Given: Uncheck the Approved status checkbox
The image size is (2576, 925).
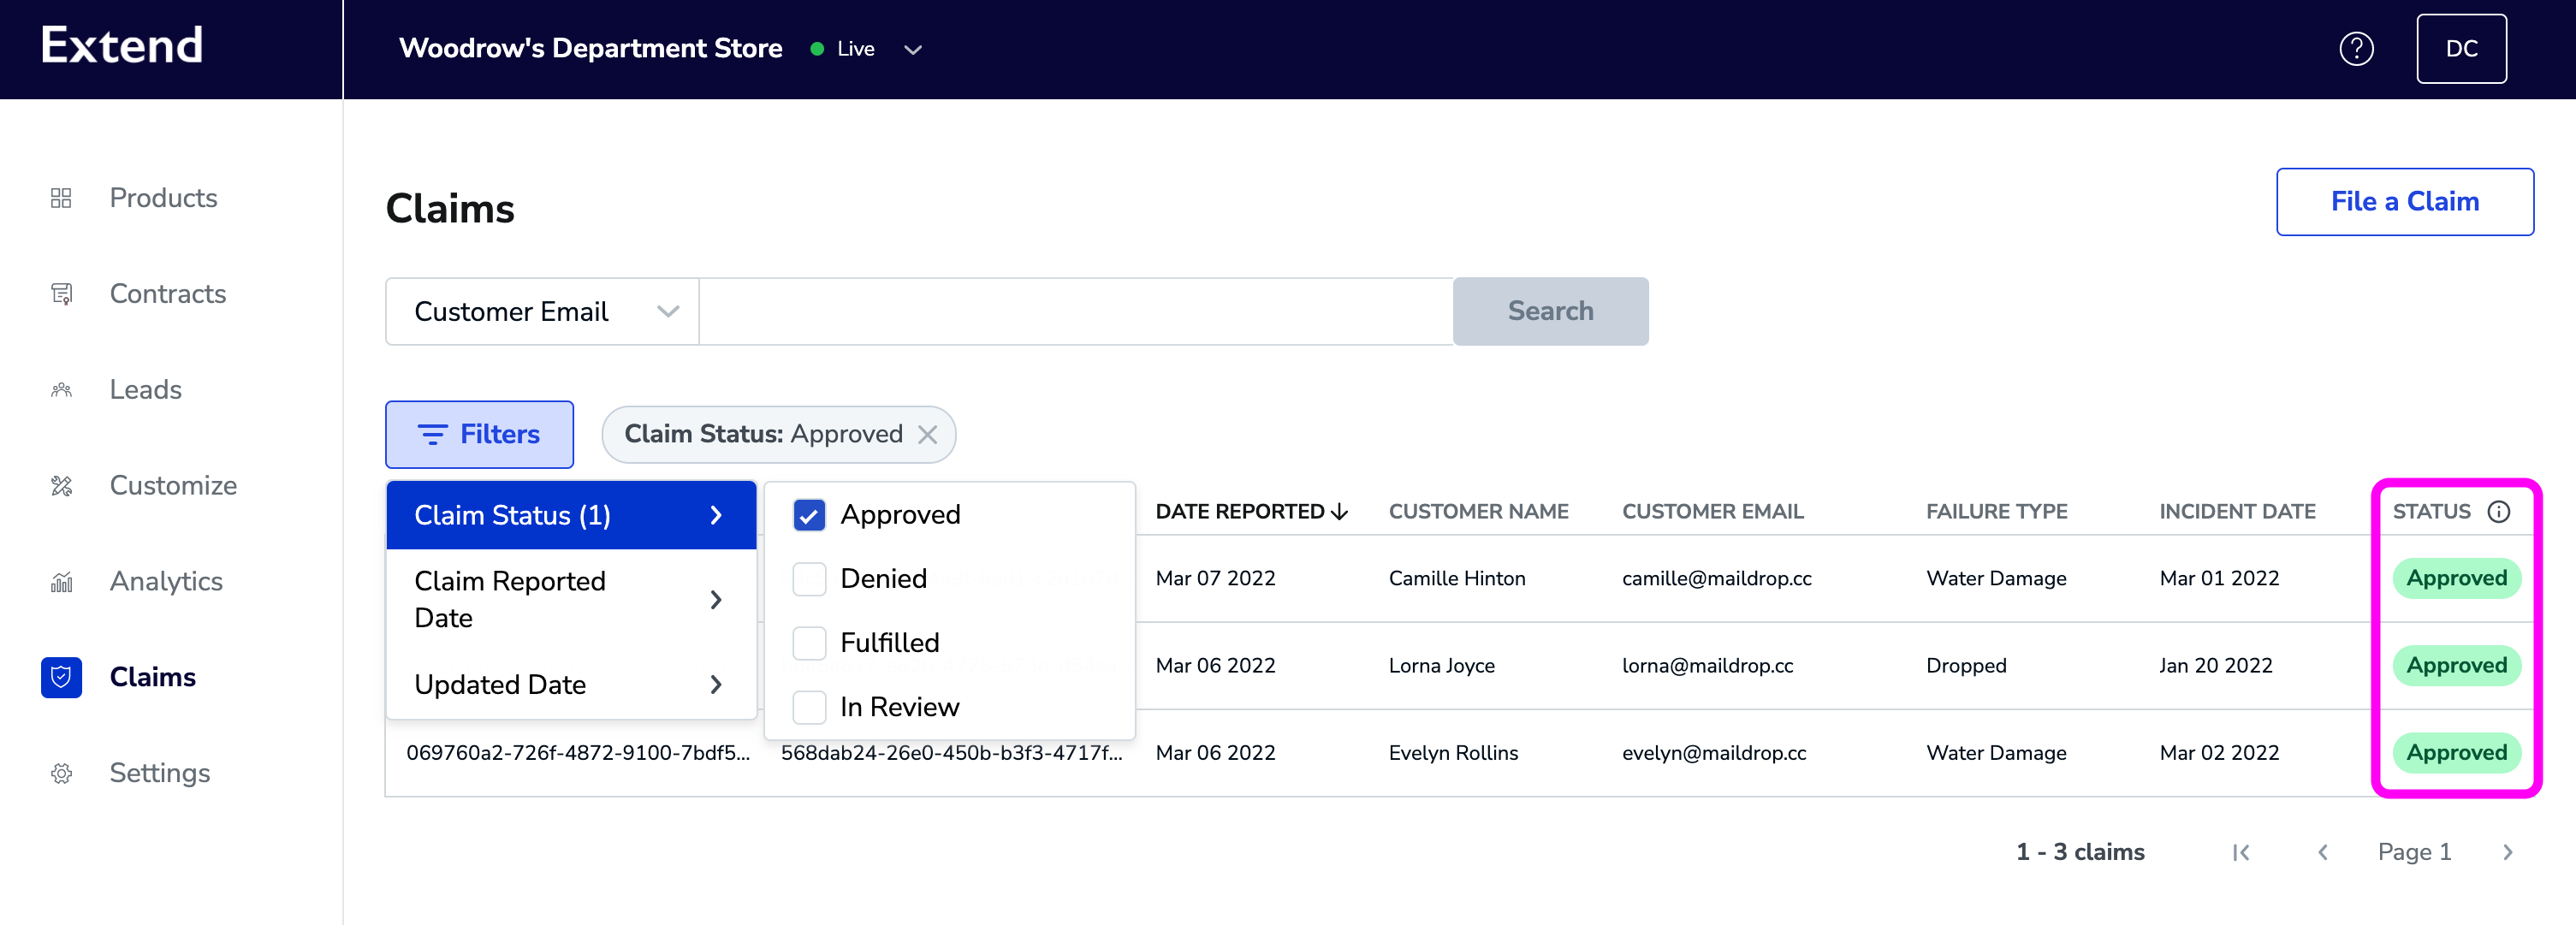Looking at the screenshot, I should [x=808, y=515].
